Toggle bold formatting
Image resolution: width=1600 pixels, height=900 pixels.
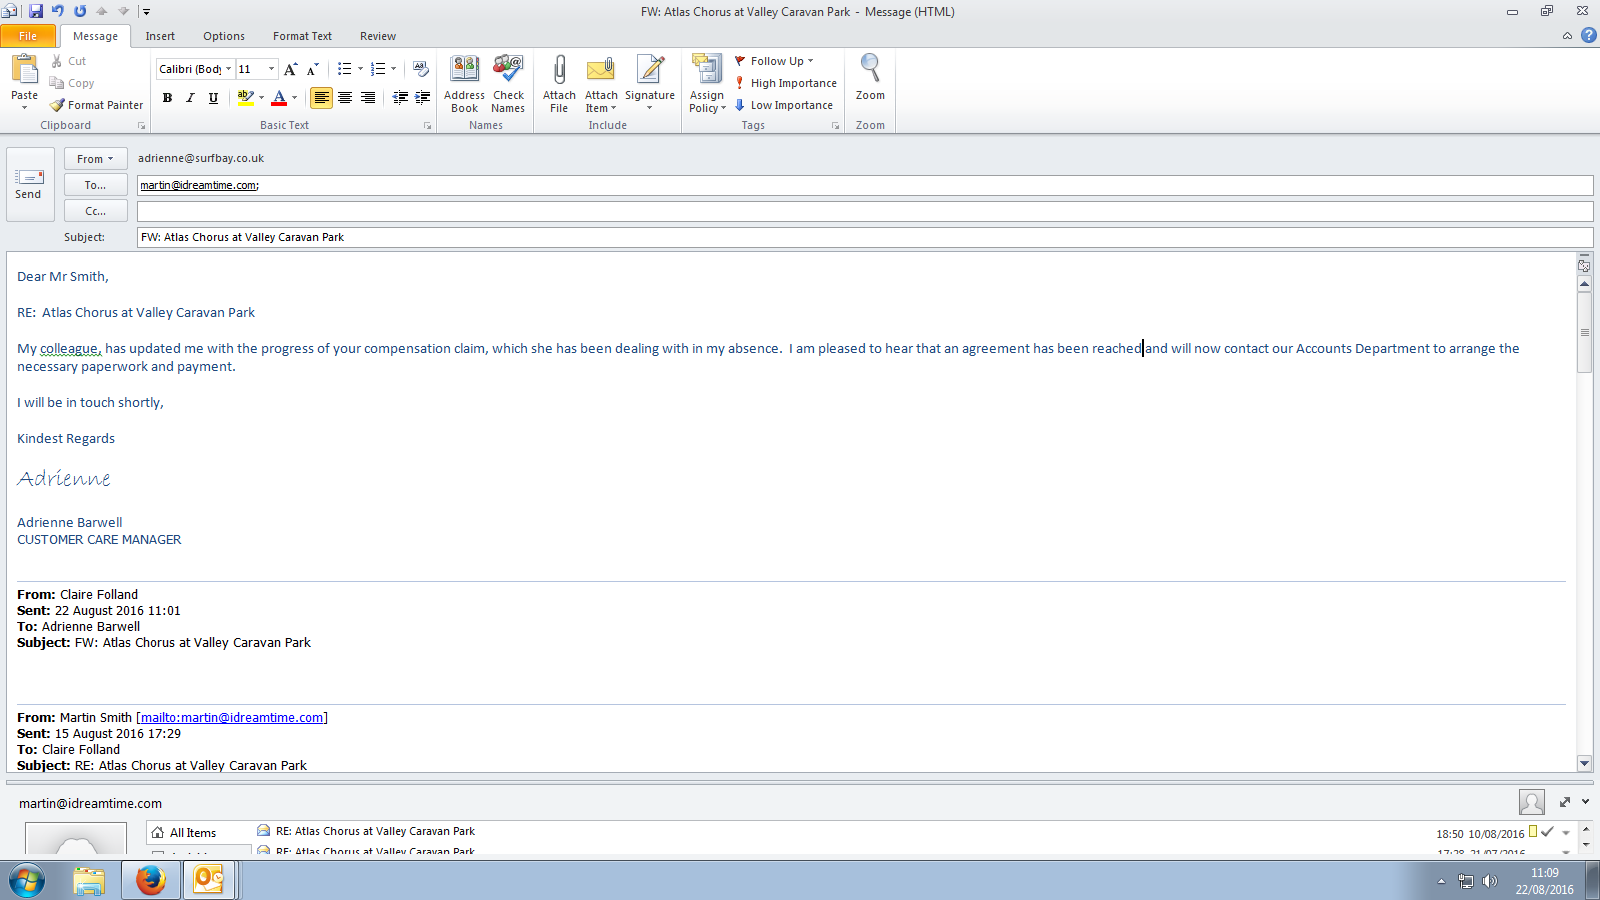[167, 98]
